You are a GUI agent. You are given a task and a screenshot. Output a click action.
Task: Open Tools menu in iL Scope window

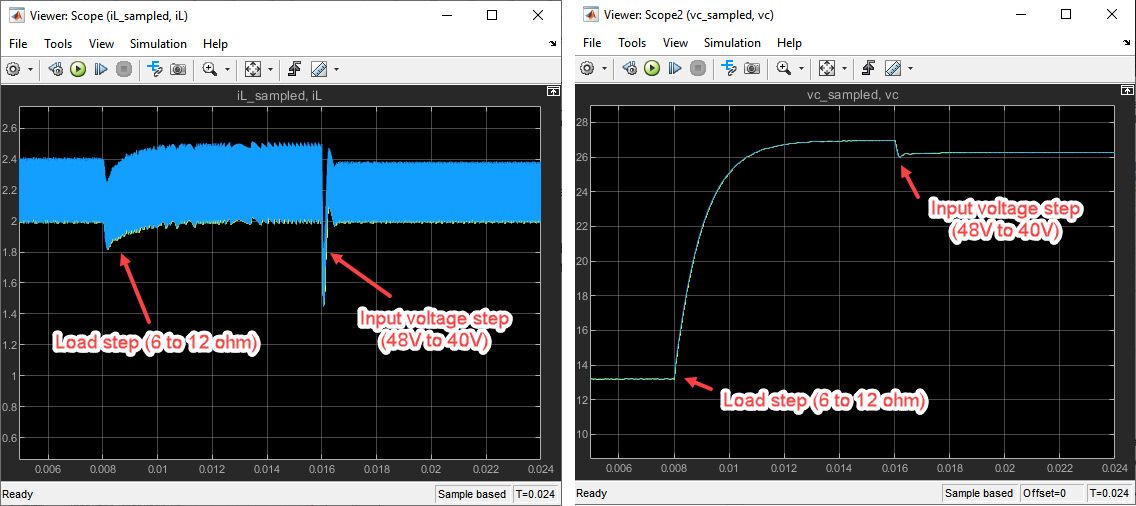pos(58,44)
